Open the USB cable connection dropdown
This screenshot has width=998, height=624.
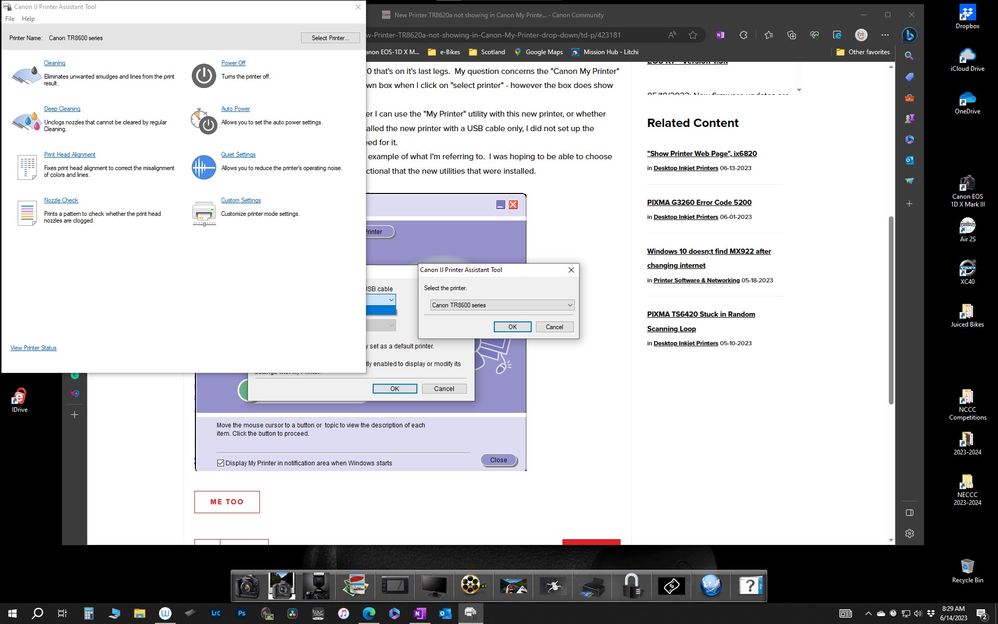point(388,300)
